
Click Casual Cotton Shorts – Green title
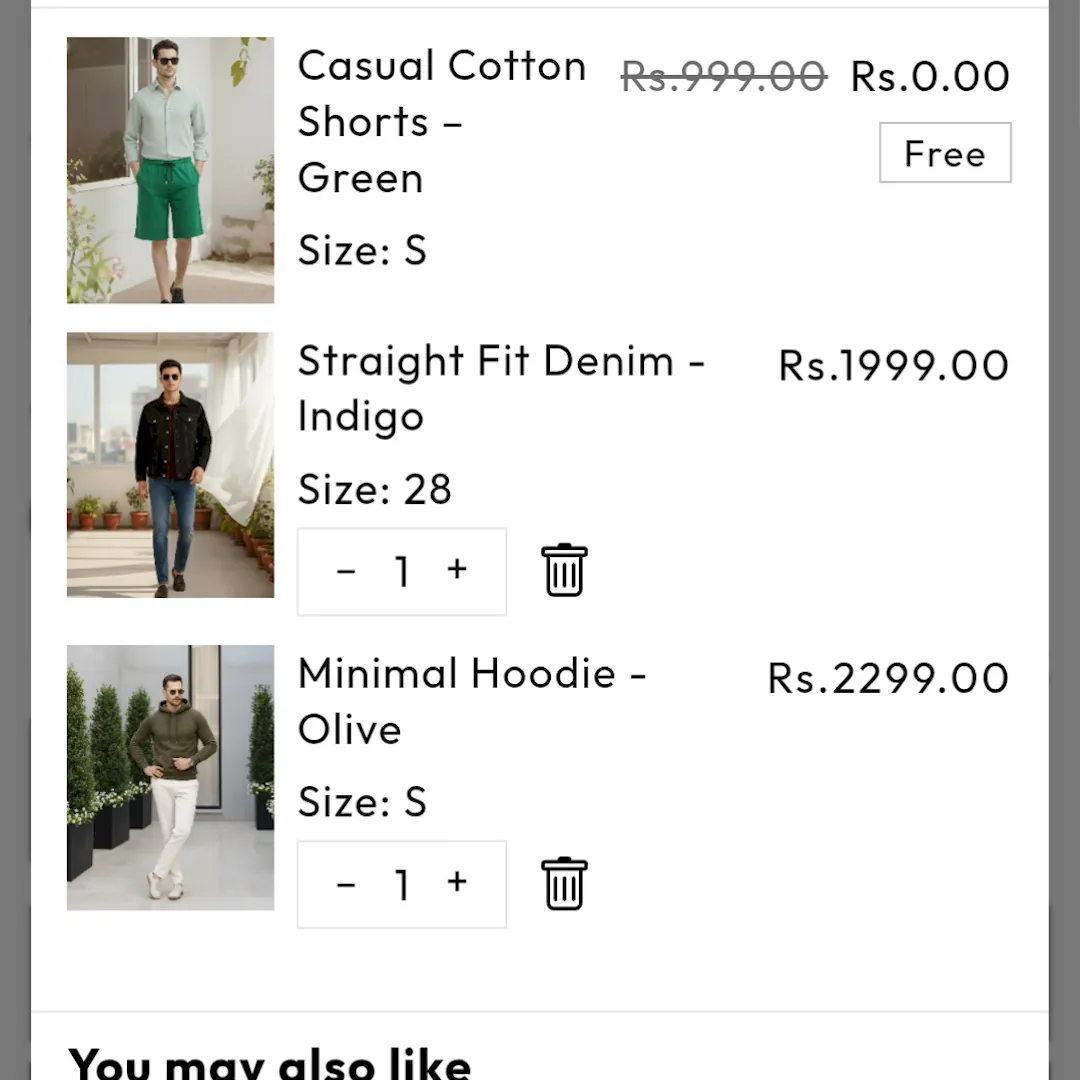(441, 122)
